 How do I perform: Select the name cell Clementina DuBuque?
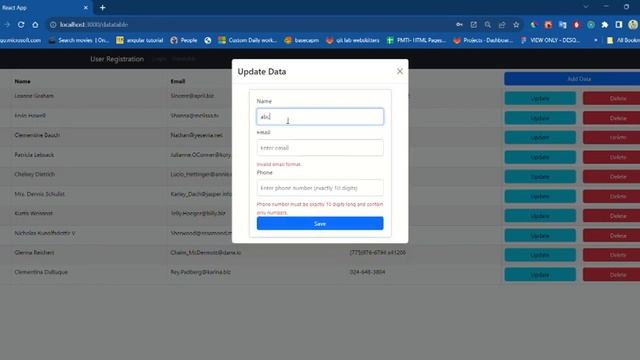[x=41, y=272]
